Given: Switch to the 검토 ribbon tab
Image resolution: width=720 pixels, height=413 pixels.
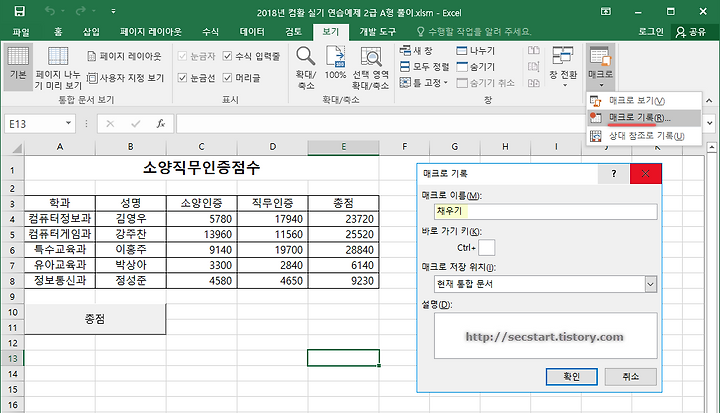Looking at the screenshot, I should [x=293, y=32].
